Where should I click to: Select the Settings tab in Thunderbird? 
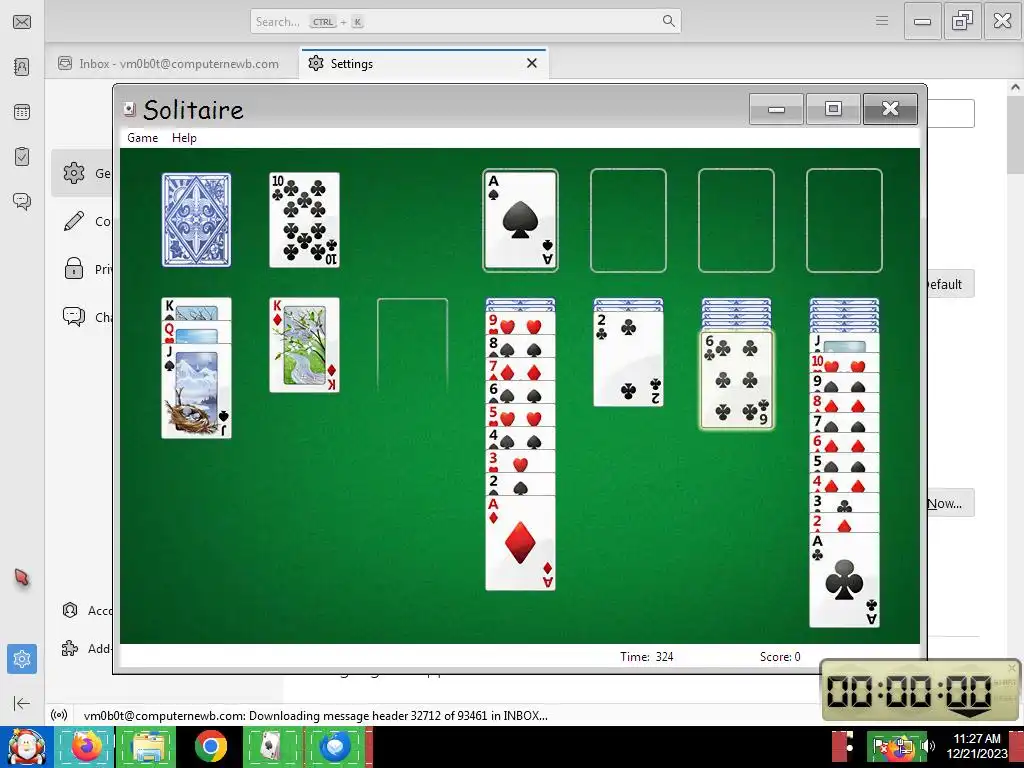pyautogui.click(x=423, y=63)
